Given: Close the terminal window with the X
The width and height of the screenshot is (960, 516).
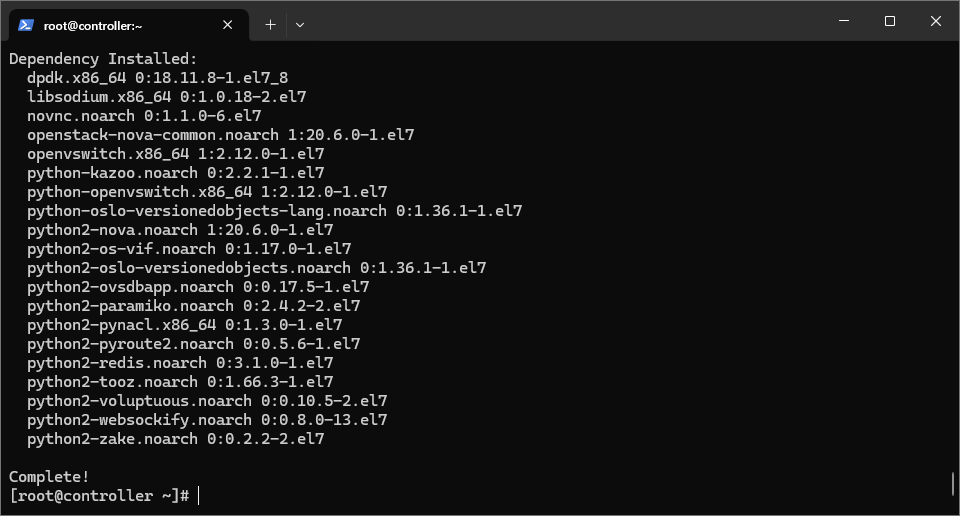Looking at the screenshot, I should point(936,21).
